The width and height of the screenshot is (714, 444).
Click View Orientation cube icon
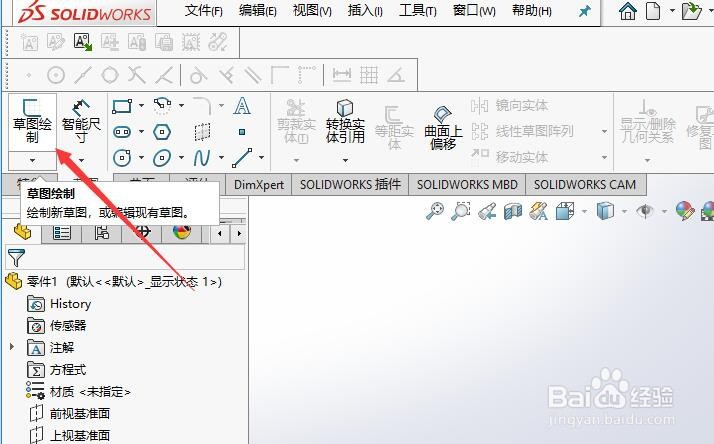click(565, 211)
